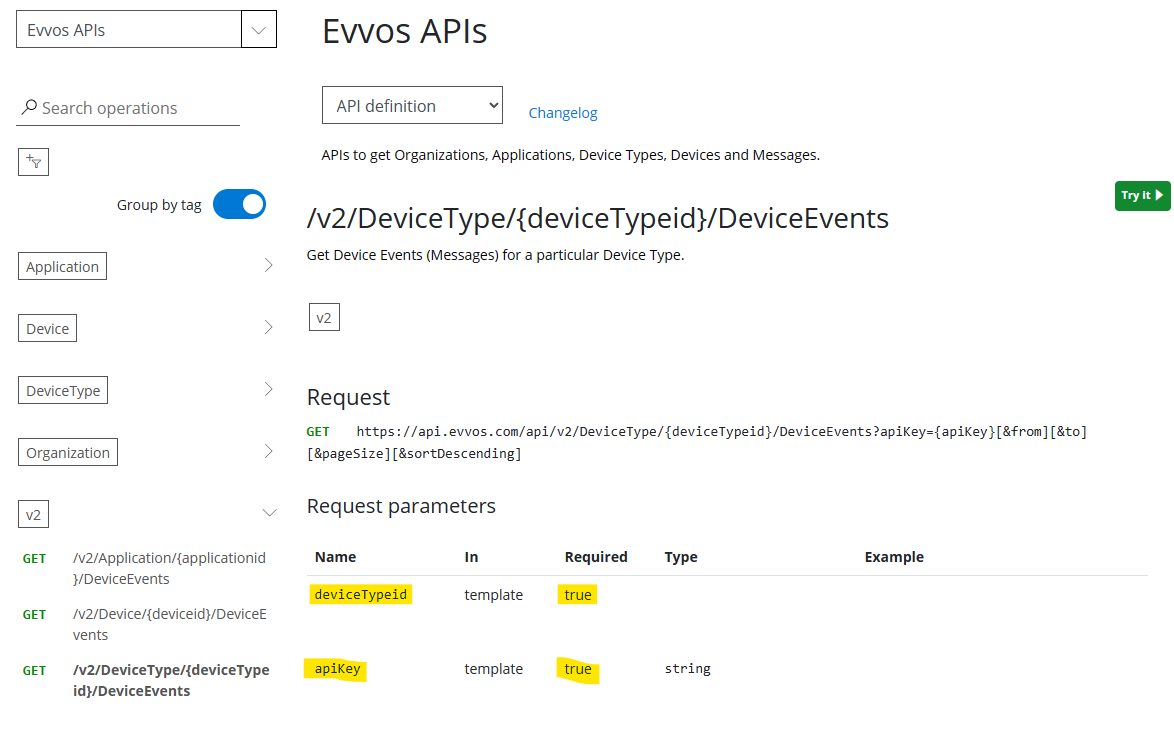
Task: Click the Type column header
Action: [x=681, y=557]
